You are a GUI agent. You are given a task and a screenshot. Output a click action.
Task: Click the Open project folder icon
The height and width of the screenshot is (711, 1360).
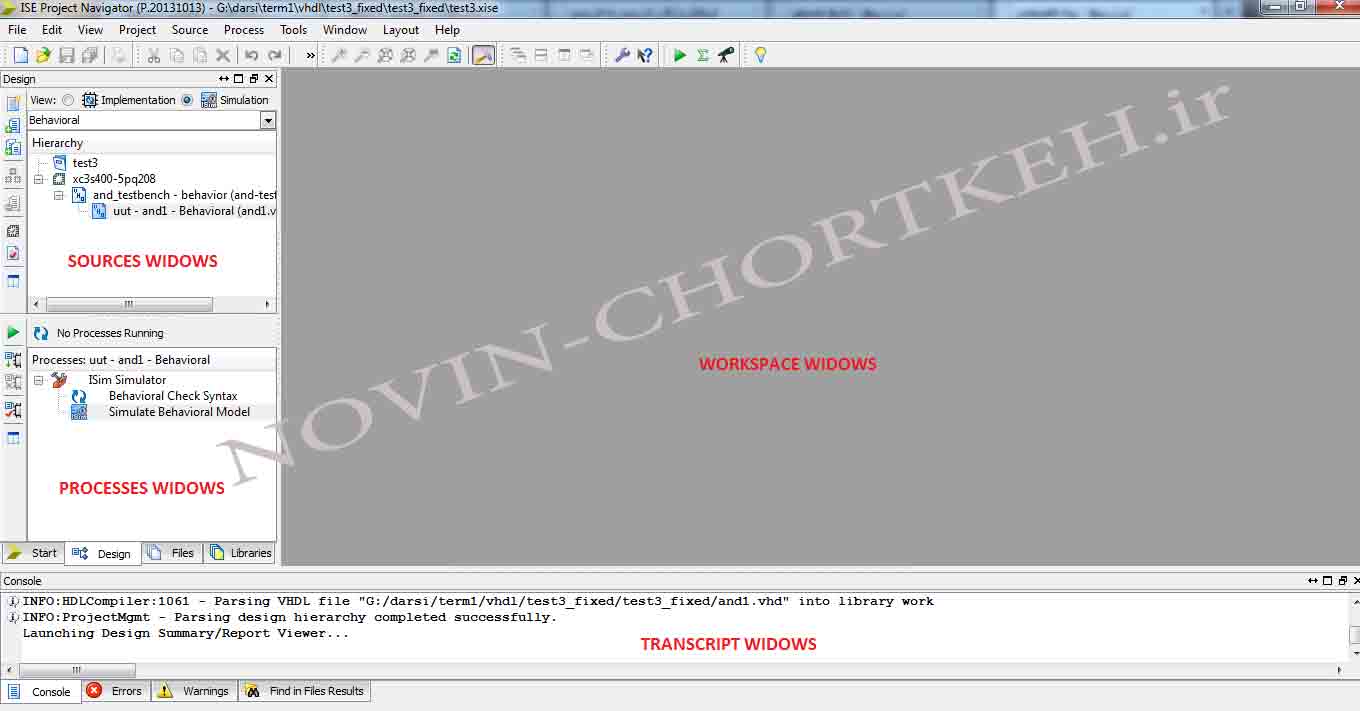click(43, 55)
